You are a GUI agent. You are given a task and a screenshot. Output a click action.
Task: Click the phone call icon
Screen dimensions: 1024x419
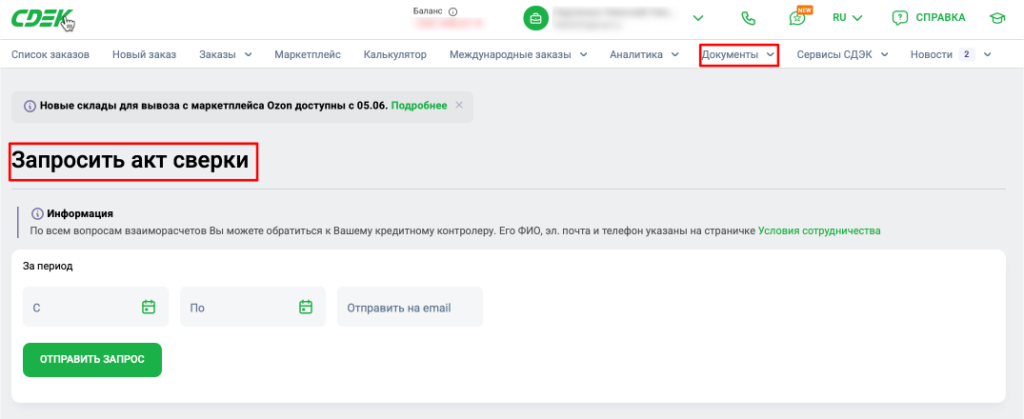(x=748, y=18)
